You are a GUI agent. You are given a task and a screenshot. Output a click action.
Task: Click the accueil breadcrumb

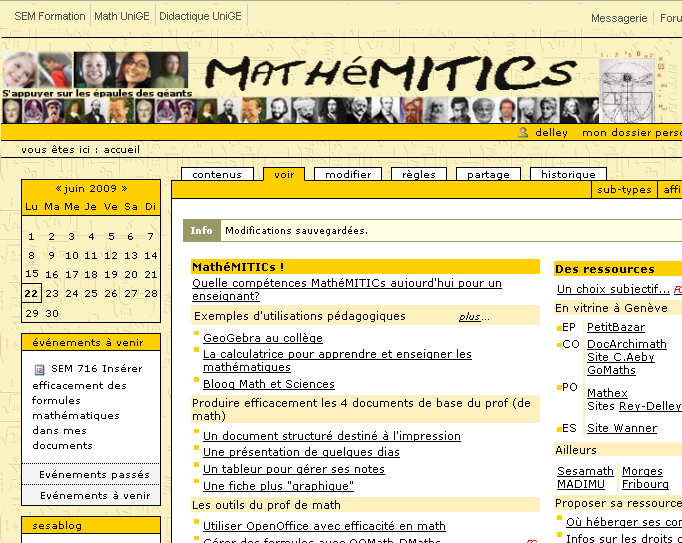pyautogui.click(x=121, y=150)
